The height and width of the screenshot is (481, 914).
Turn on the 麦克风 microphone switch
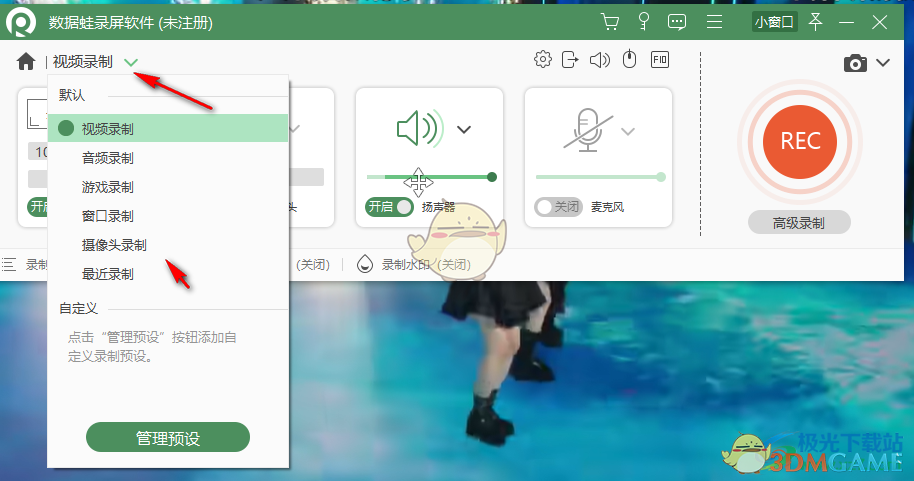558,207
